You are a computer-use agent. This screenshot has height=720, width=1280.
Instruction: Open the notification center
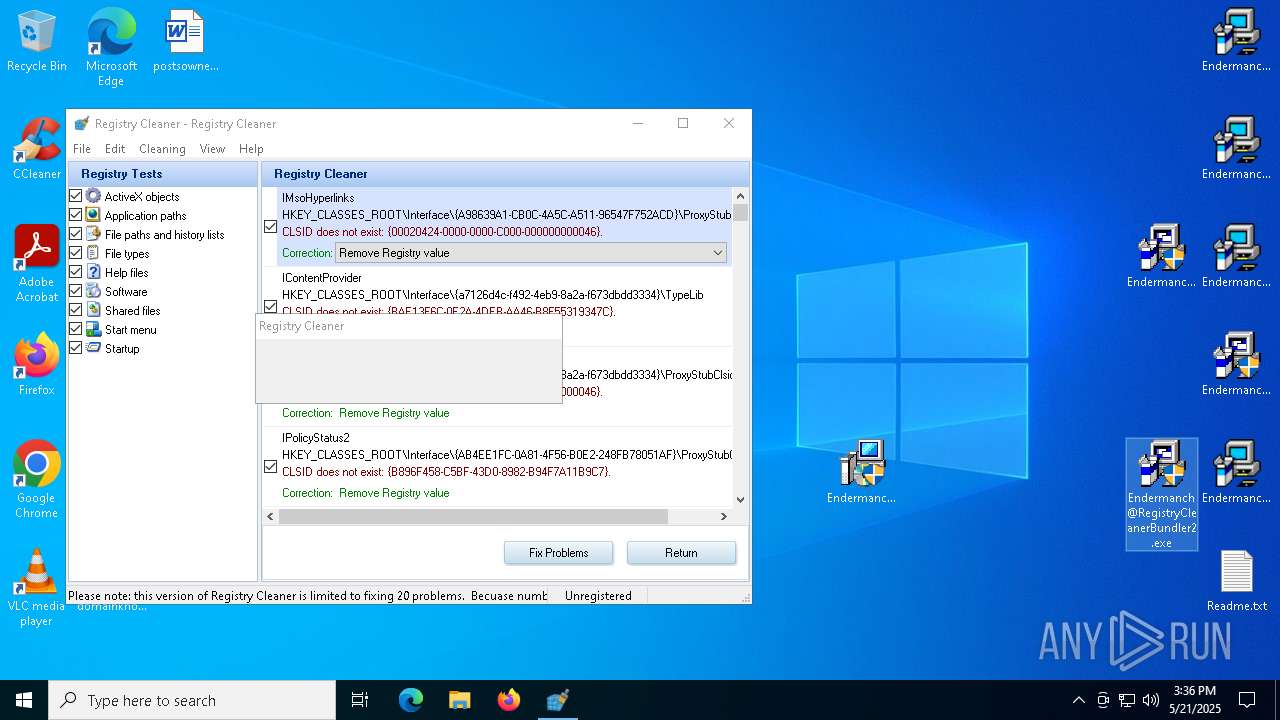pyautogui.click(x=1247, y=700)
